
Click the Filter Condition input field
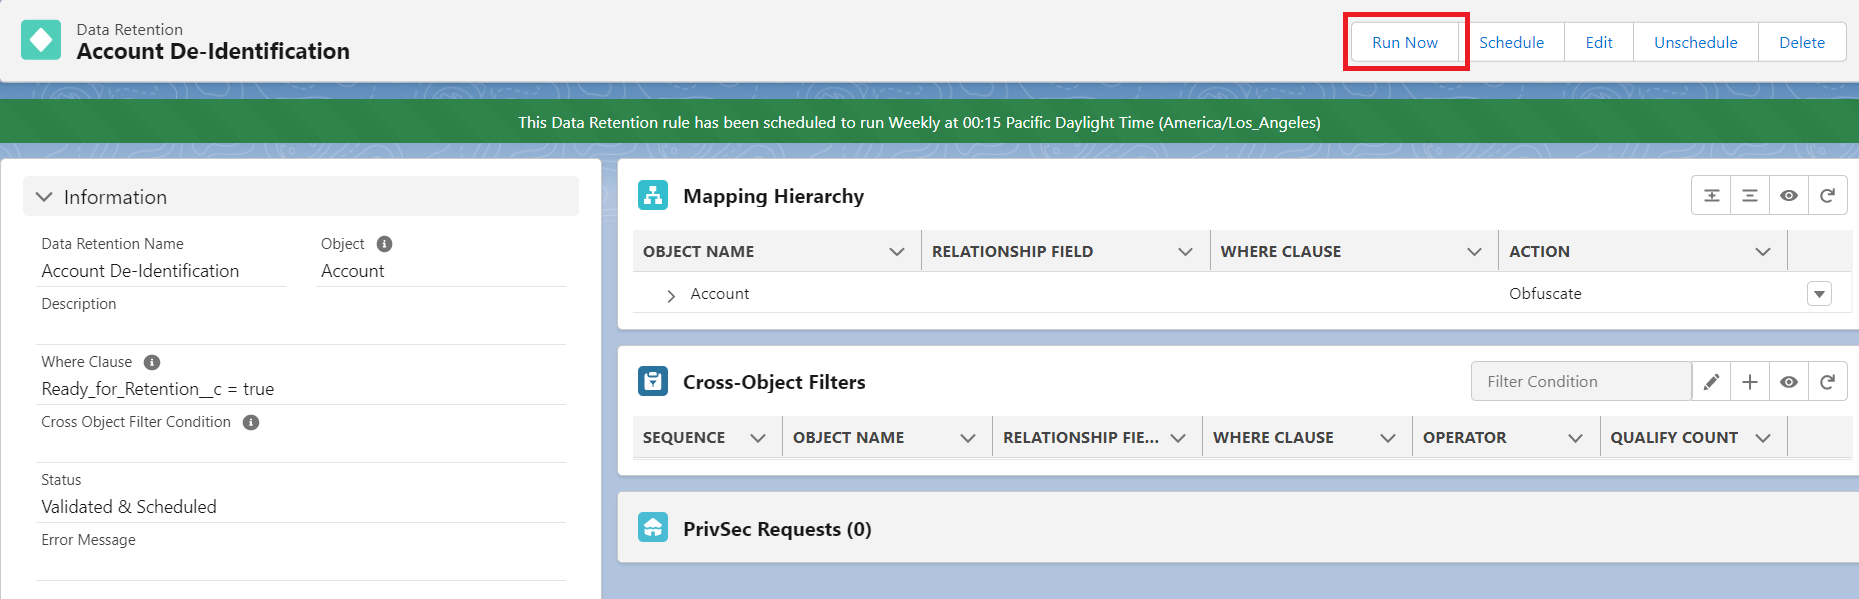pos(1580,382)
